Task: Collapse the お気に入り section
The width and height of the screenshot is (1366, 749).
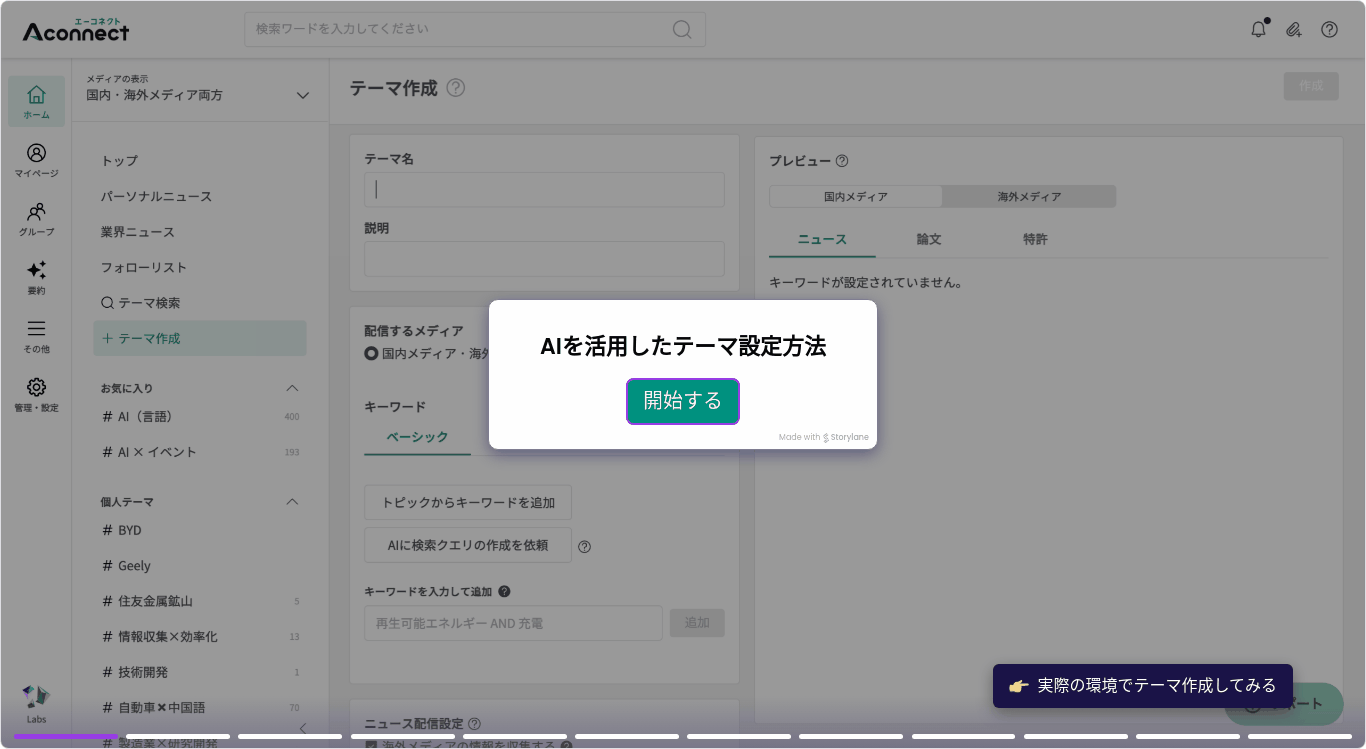Action: coord(292,388)
